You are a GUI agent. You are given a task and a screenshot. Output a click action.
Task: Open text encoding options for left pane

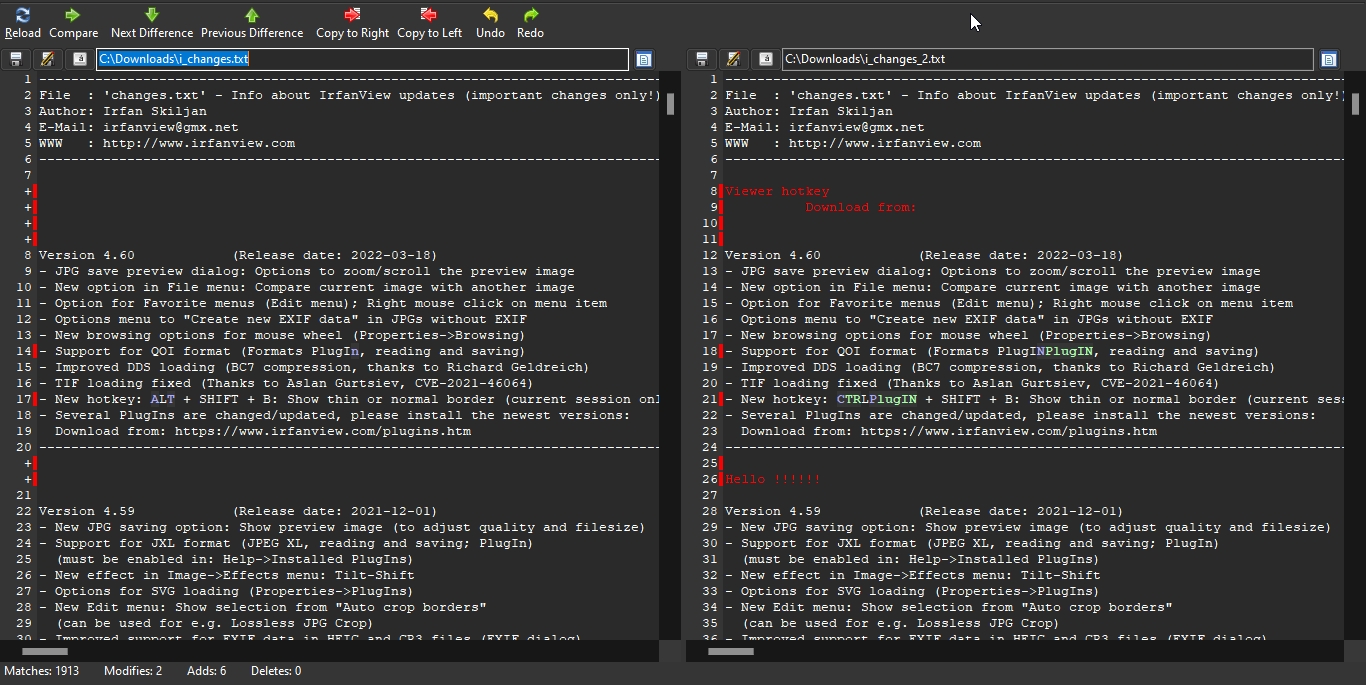(x=79, y=59)
